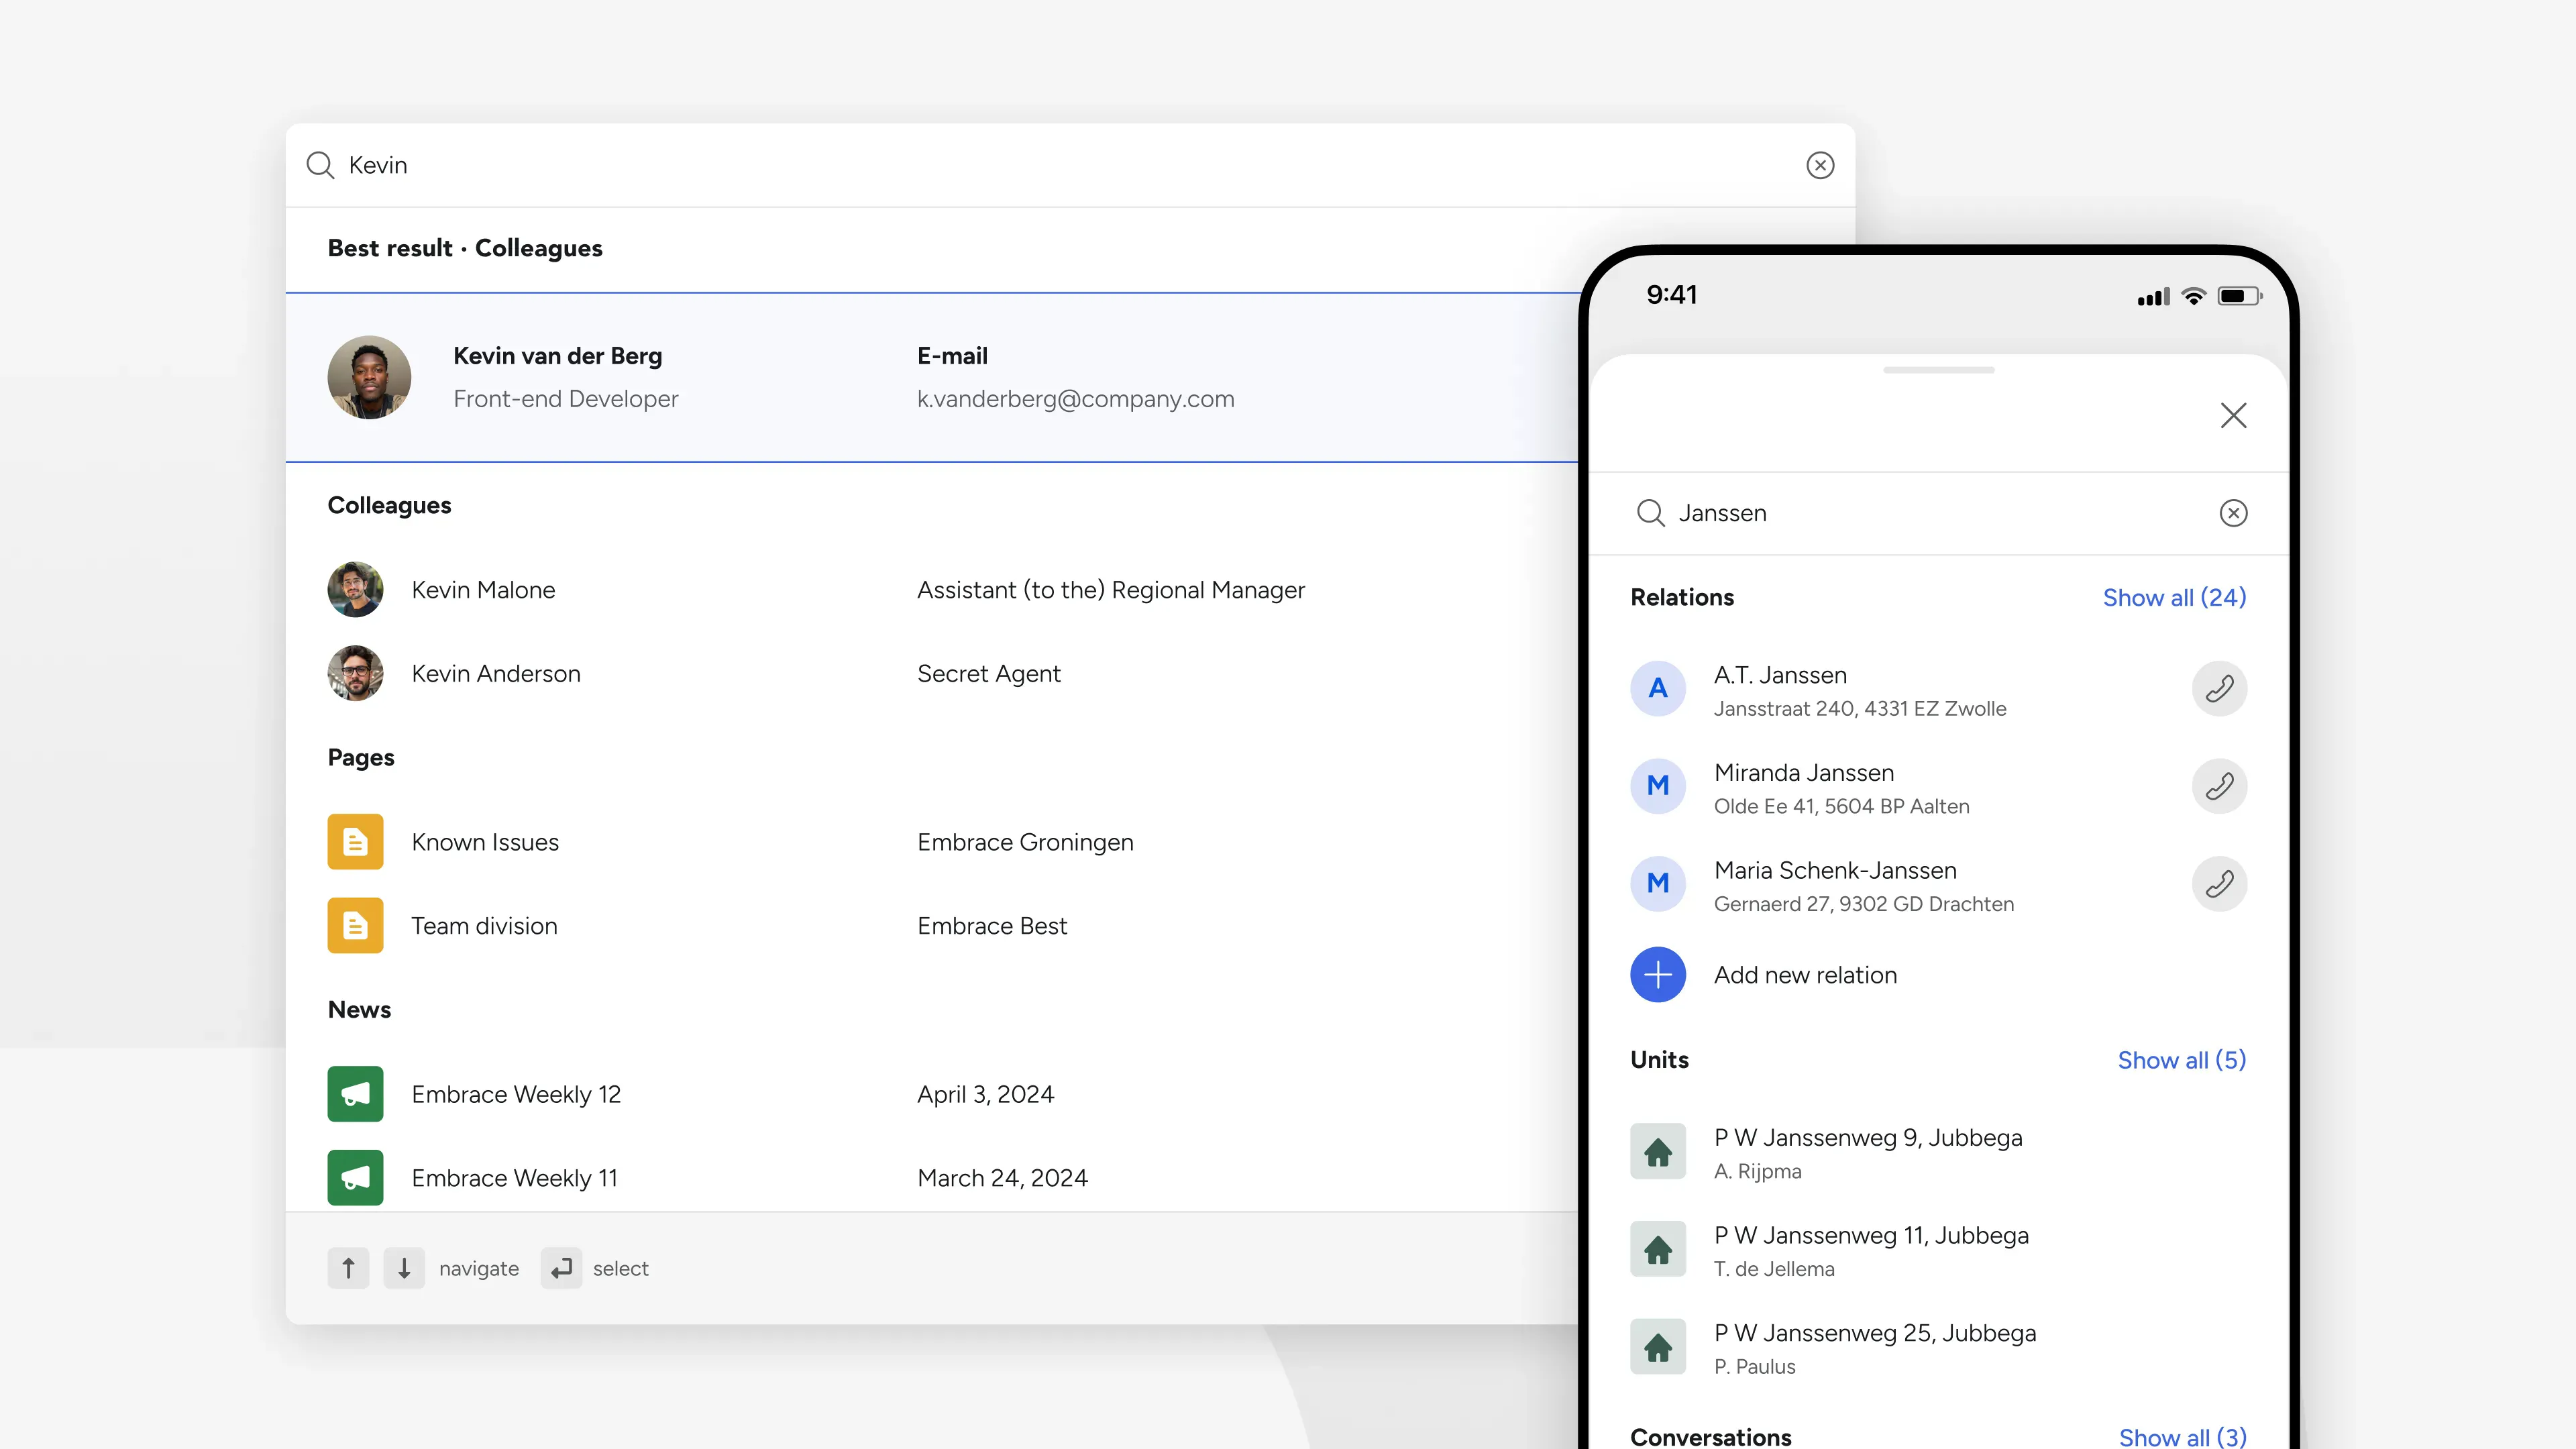Call Miranda Janssen via the phone icon
Viewport: 2576px width, 1449px height.
pyautogui.click(x=2219, y=786)
